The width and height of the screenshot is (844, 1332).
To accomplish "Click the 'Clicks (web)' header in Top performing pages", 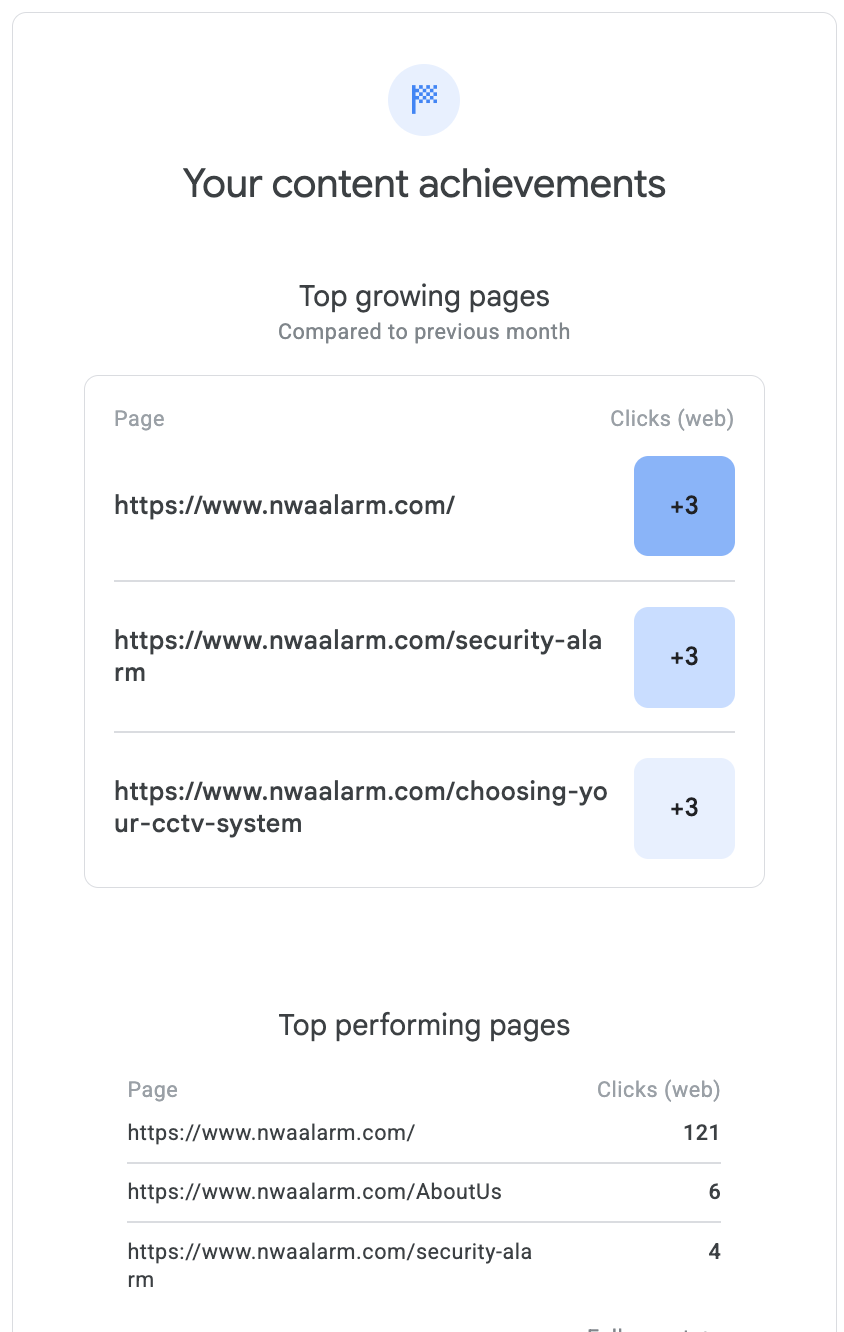I will click(x=658, y=1090).
